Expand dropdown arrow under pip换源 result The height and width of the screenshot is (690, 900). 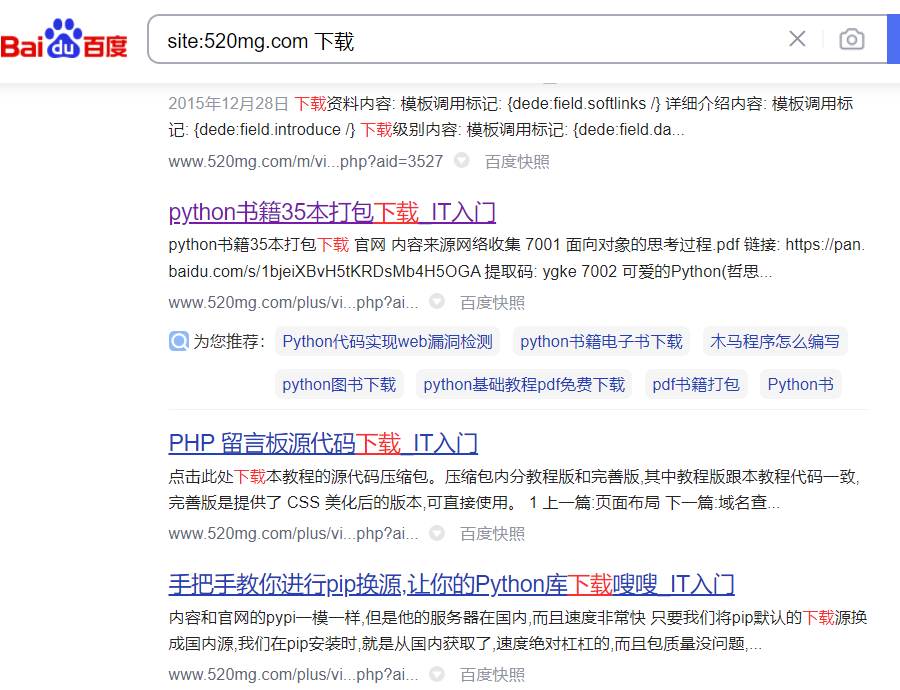437,673
